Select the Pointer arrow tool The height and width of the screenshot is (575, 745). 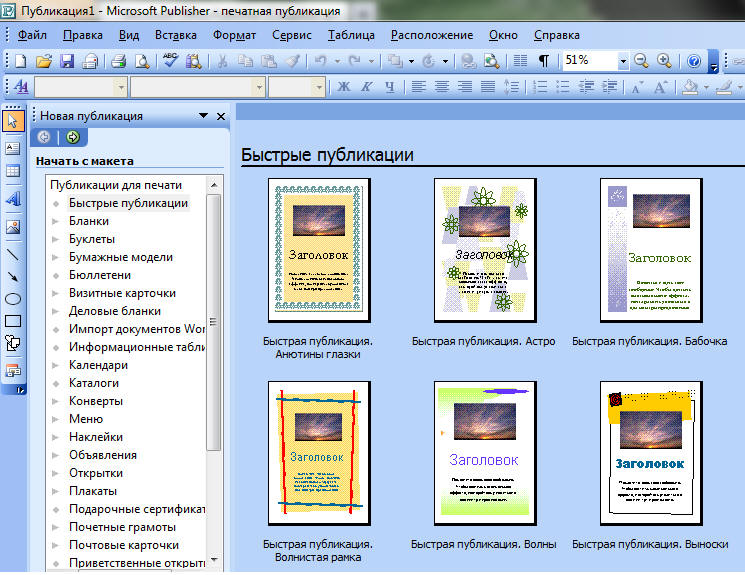(x=13, y=122)
